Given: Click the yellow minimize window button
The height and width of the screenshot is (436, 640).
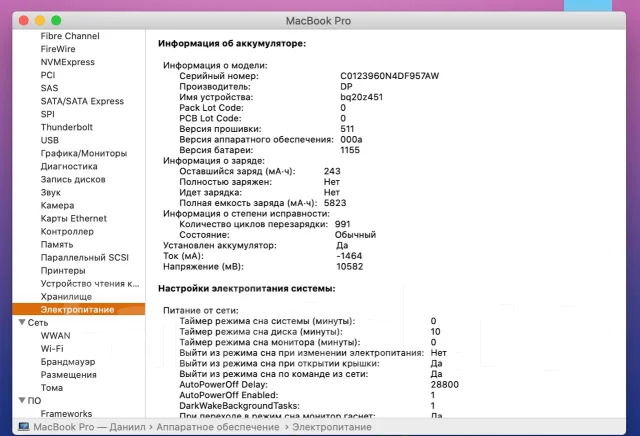Looking at the screenshot, I should click(40, 20).
